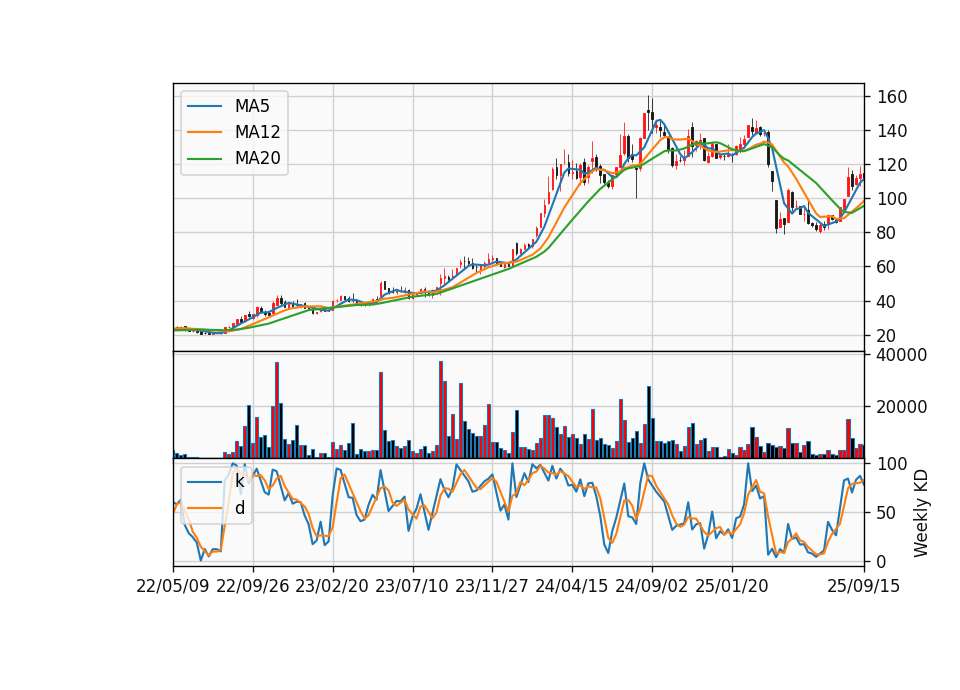This screenshot has width=960, height=690.
Task: Click the d legend label
Action: tap(240, 508)
